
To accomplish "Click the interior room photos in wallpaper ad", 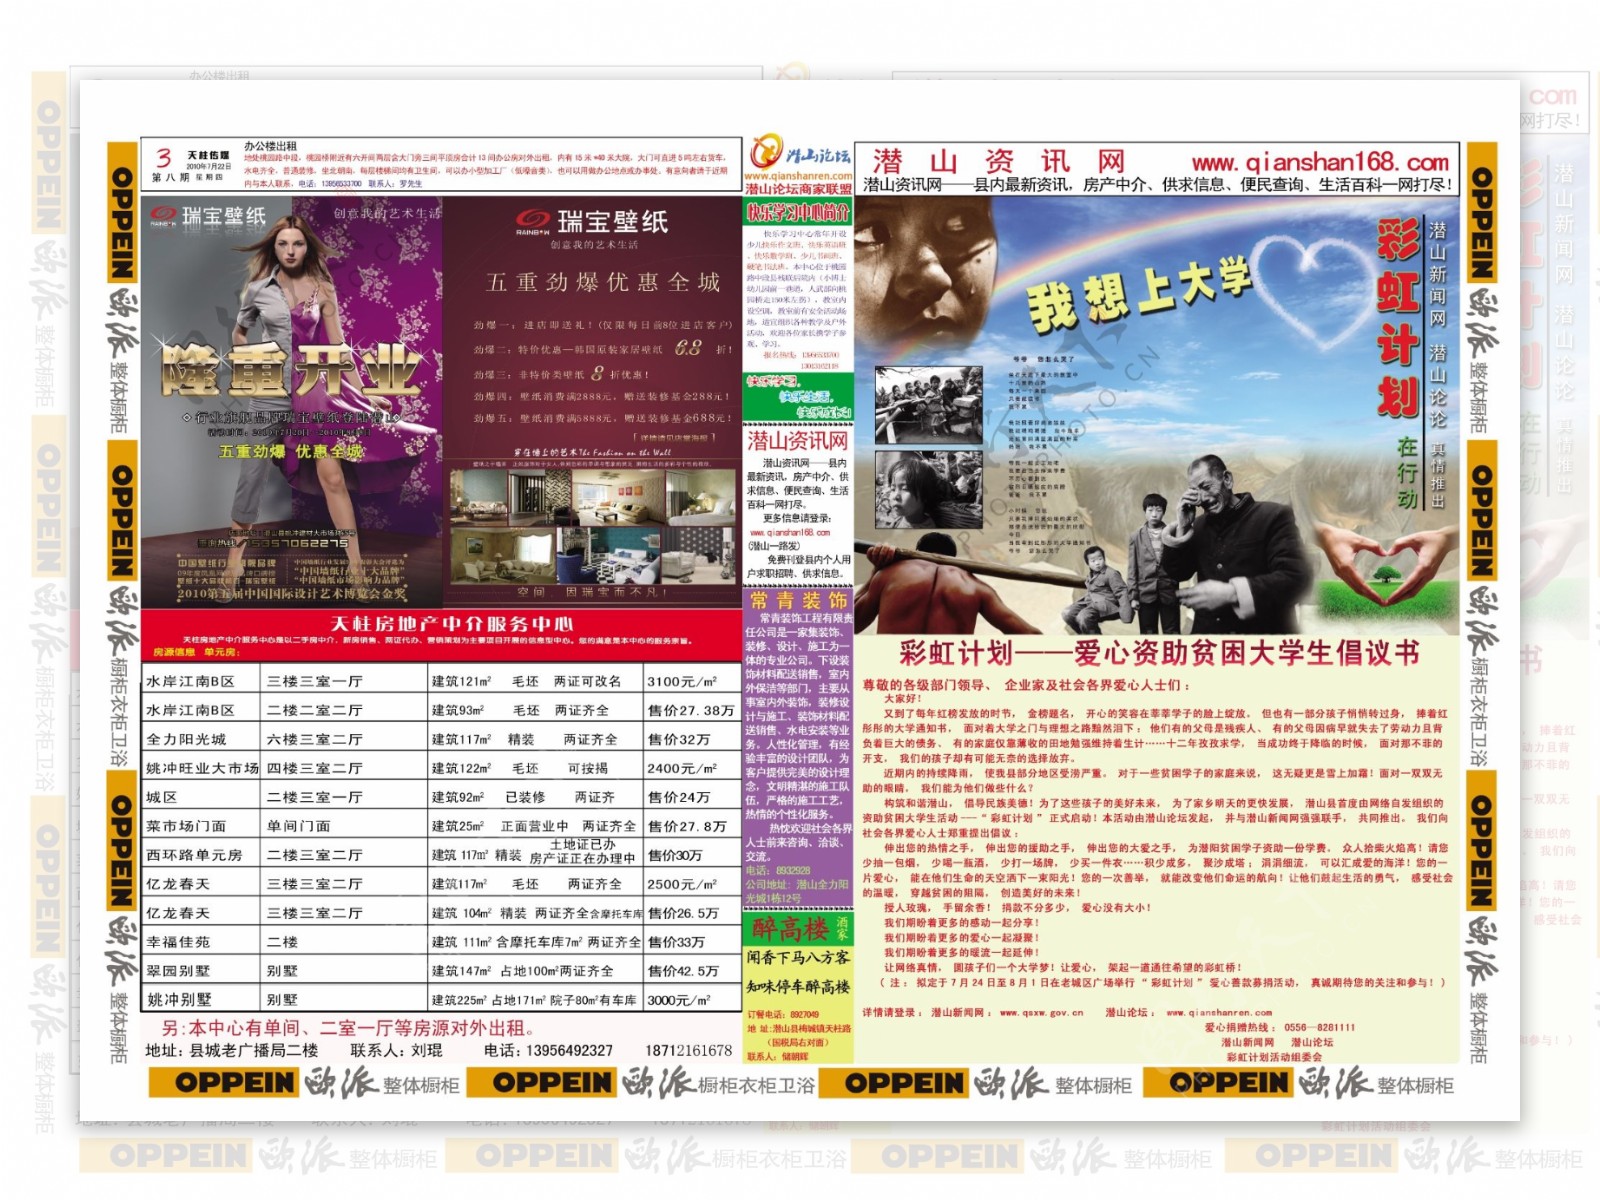I will point(593,527).
